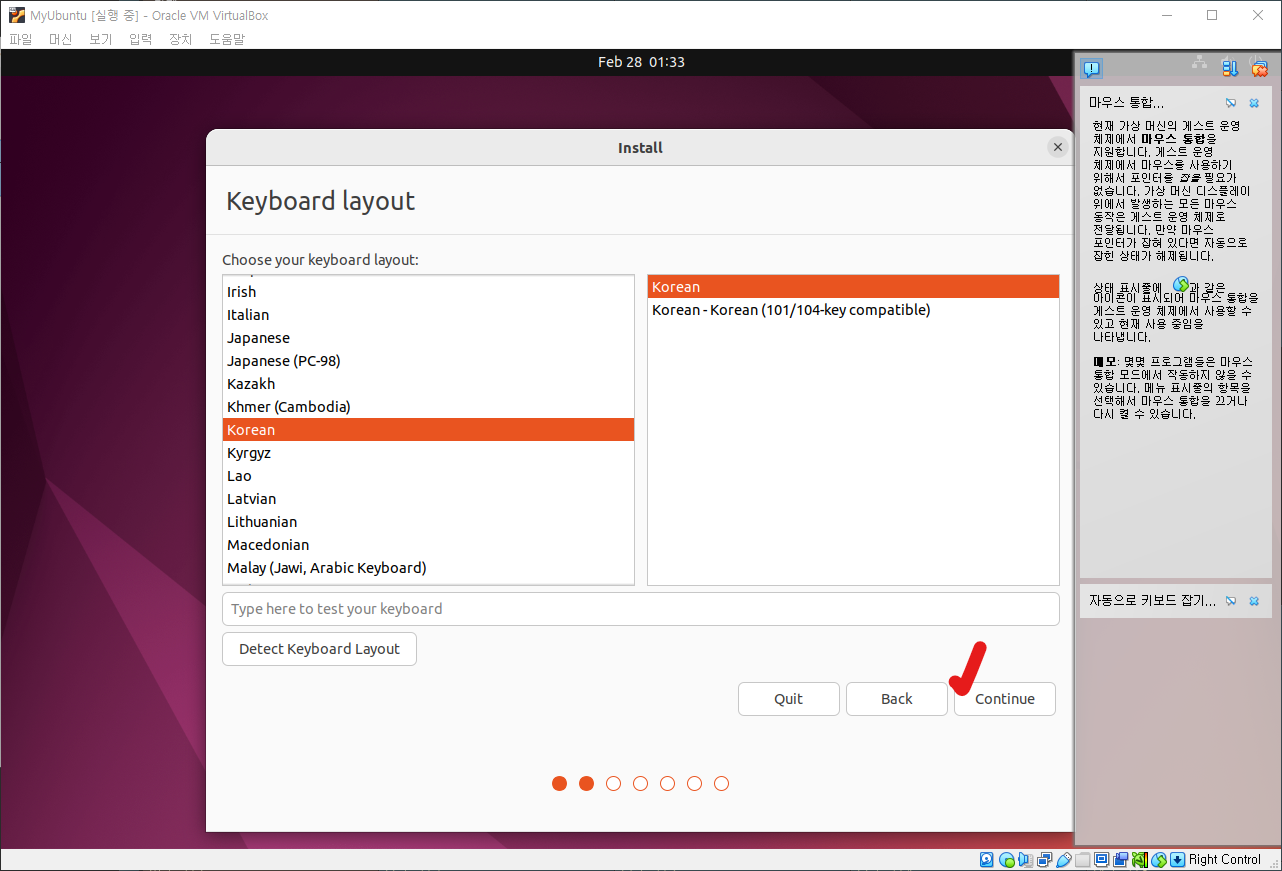Select the Korean variant in the right list
The width and height of the screenshot is (1282, 871).
tap(853, 287)
